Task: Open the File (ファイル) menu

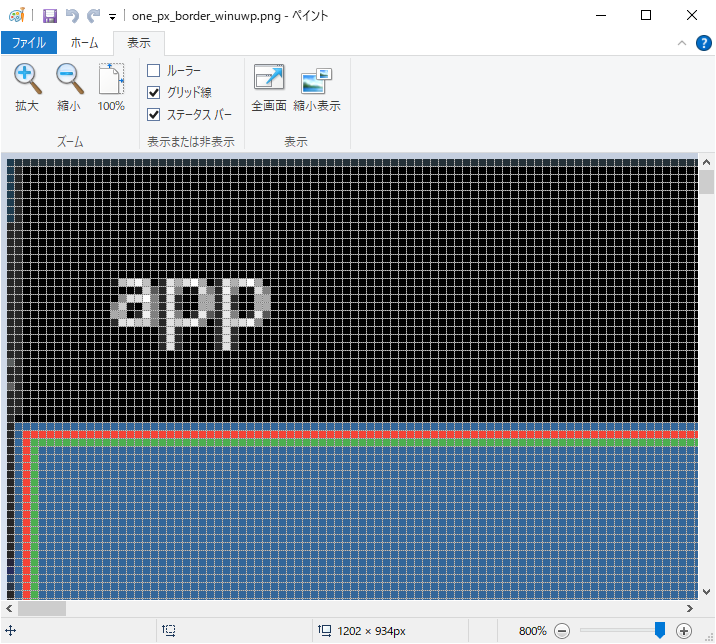Action: click(x=29, y=43)
